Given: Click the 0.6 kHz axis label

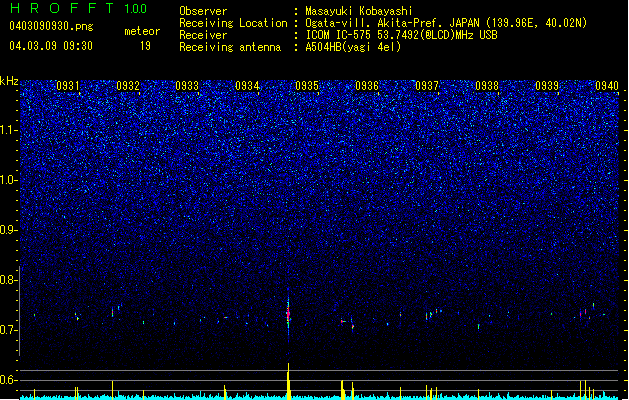Looking at the screenshot, I should coord(9,380).
